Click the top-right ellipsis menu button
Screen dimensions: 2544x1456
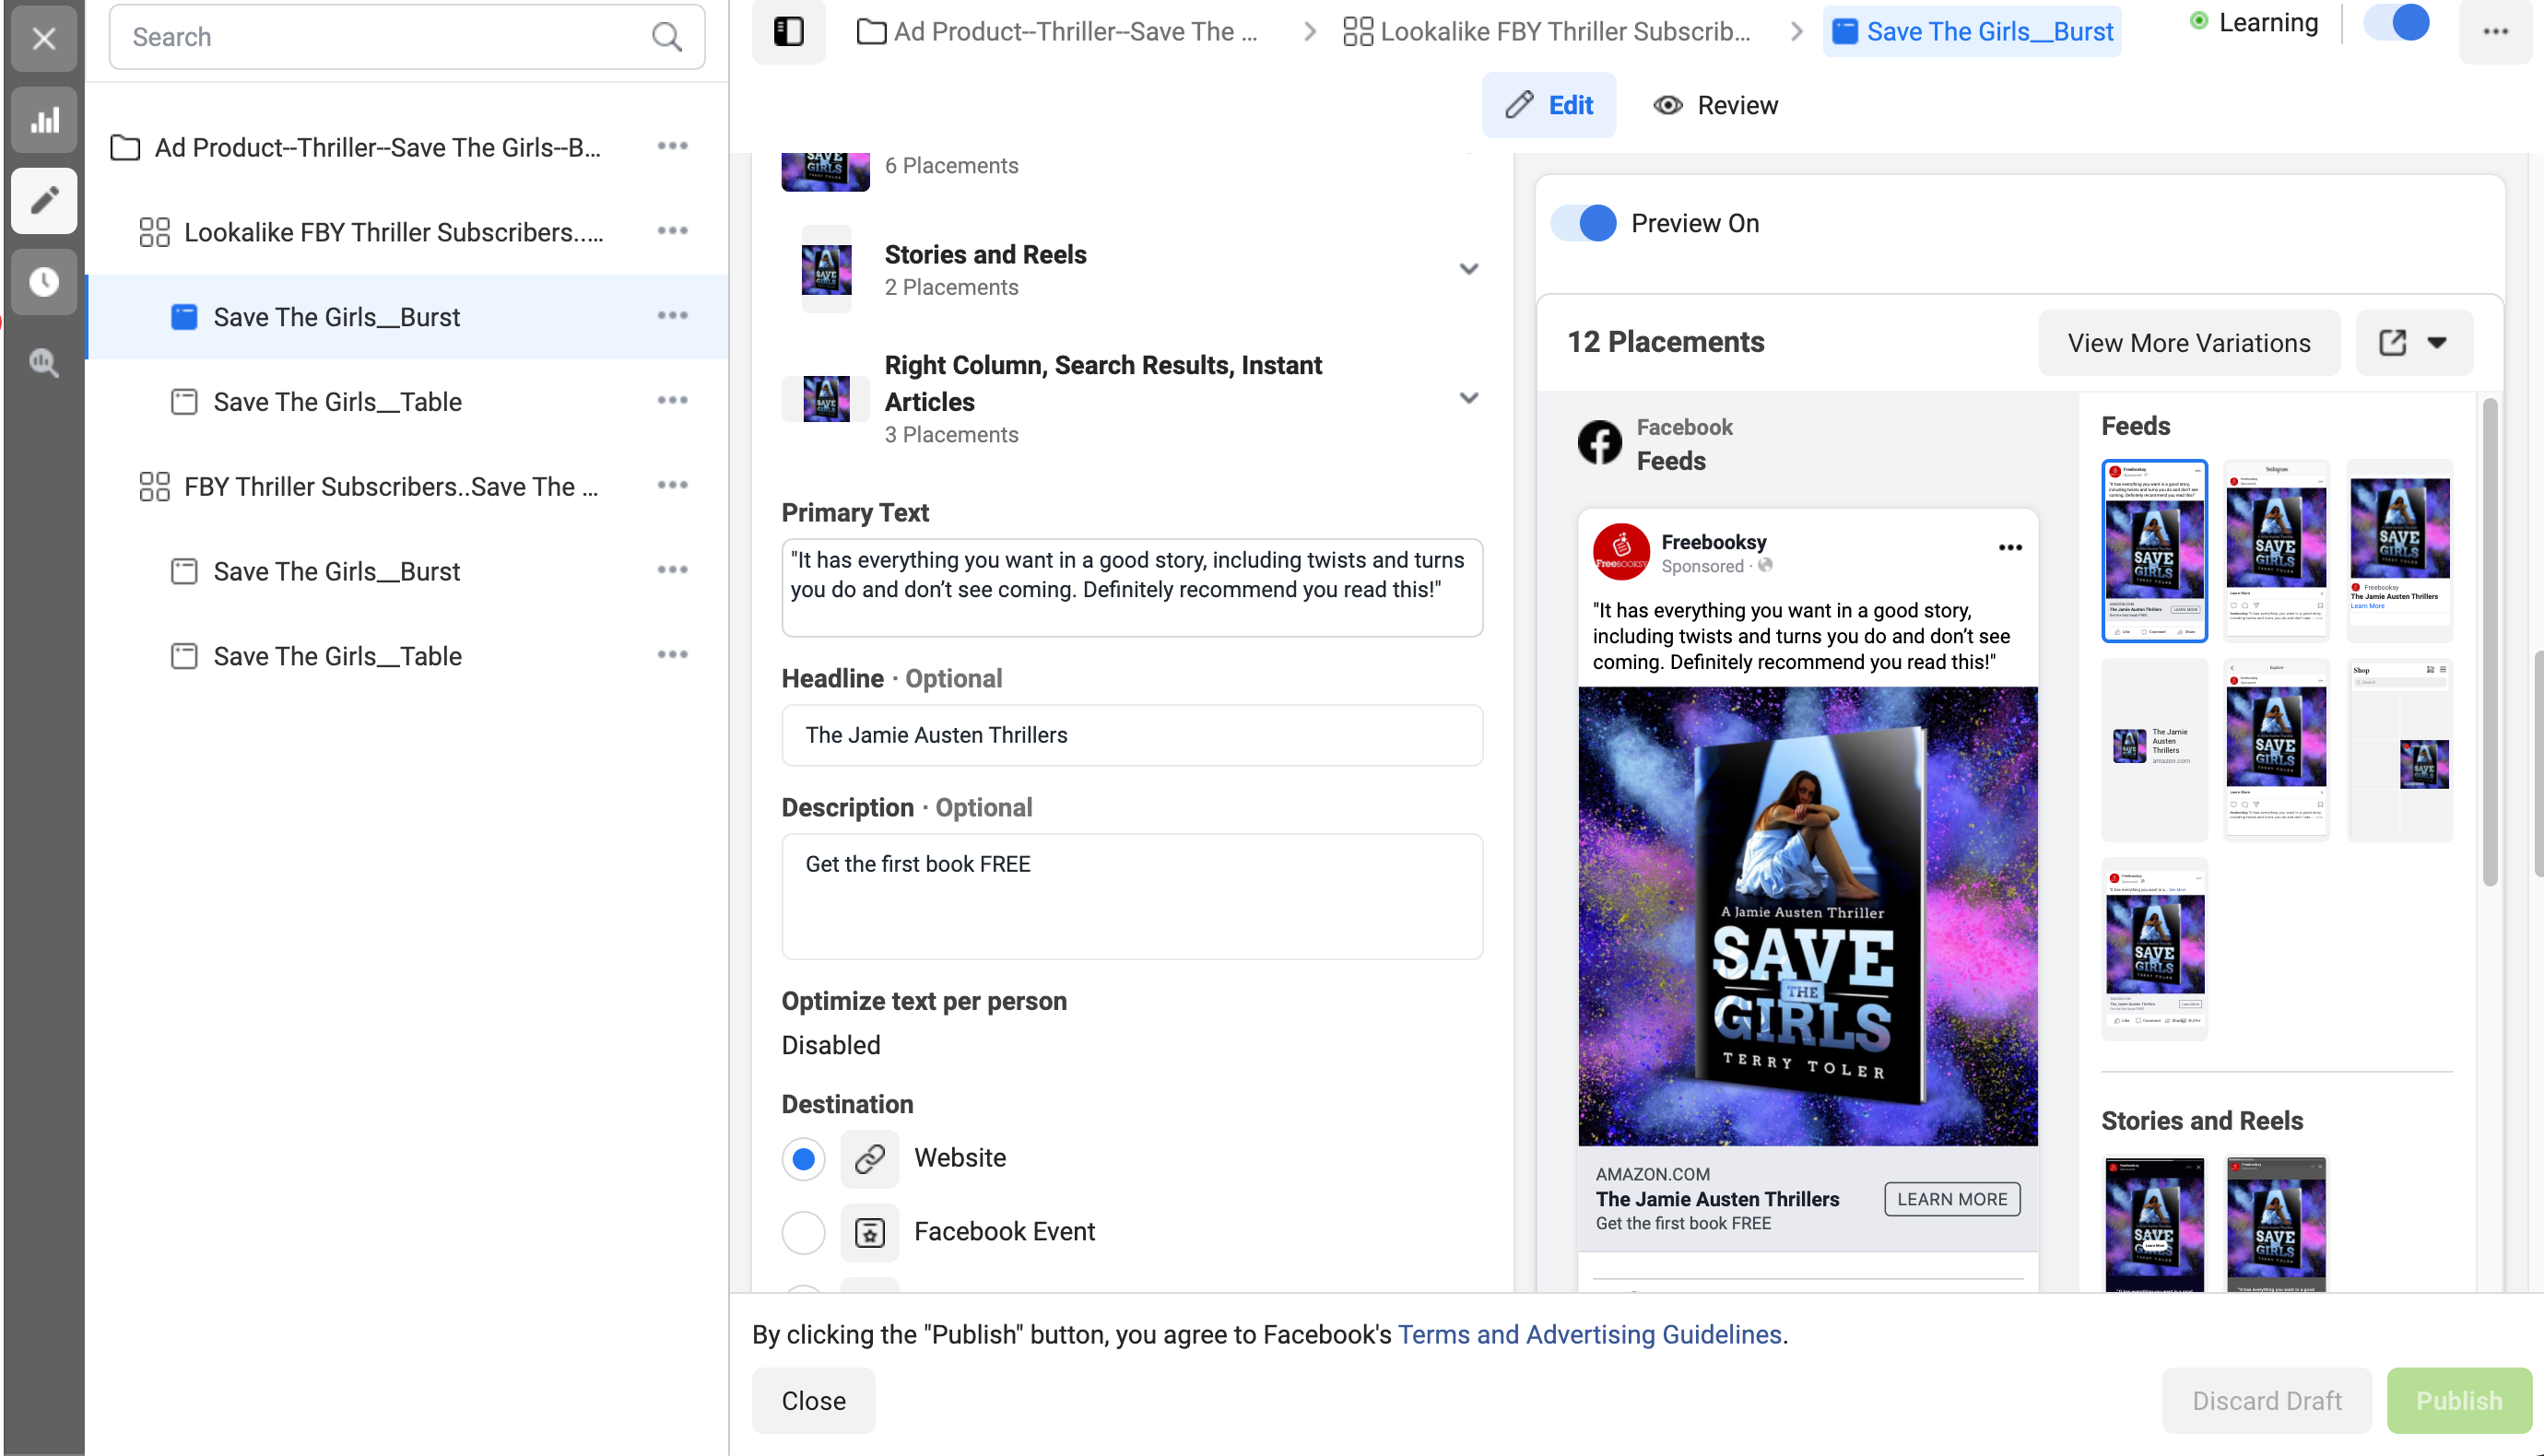point(2495,31)
